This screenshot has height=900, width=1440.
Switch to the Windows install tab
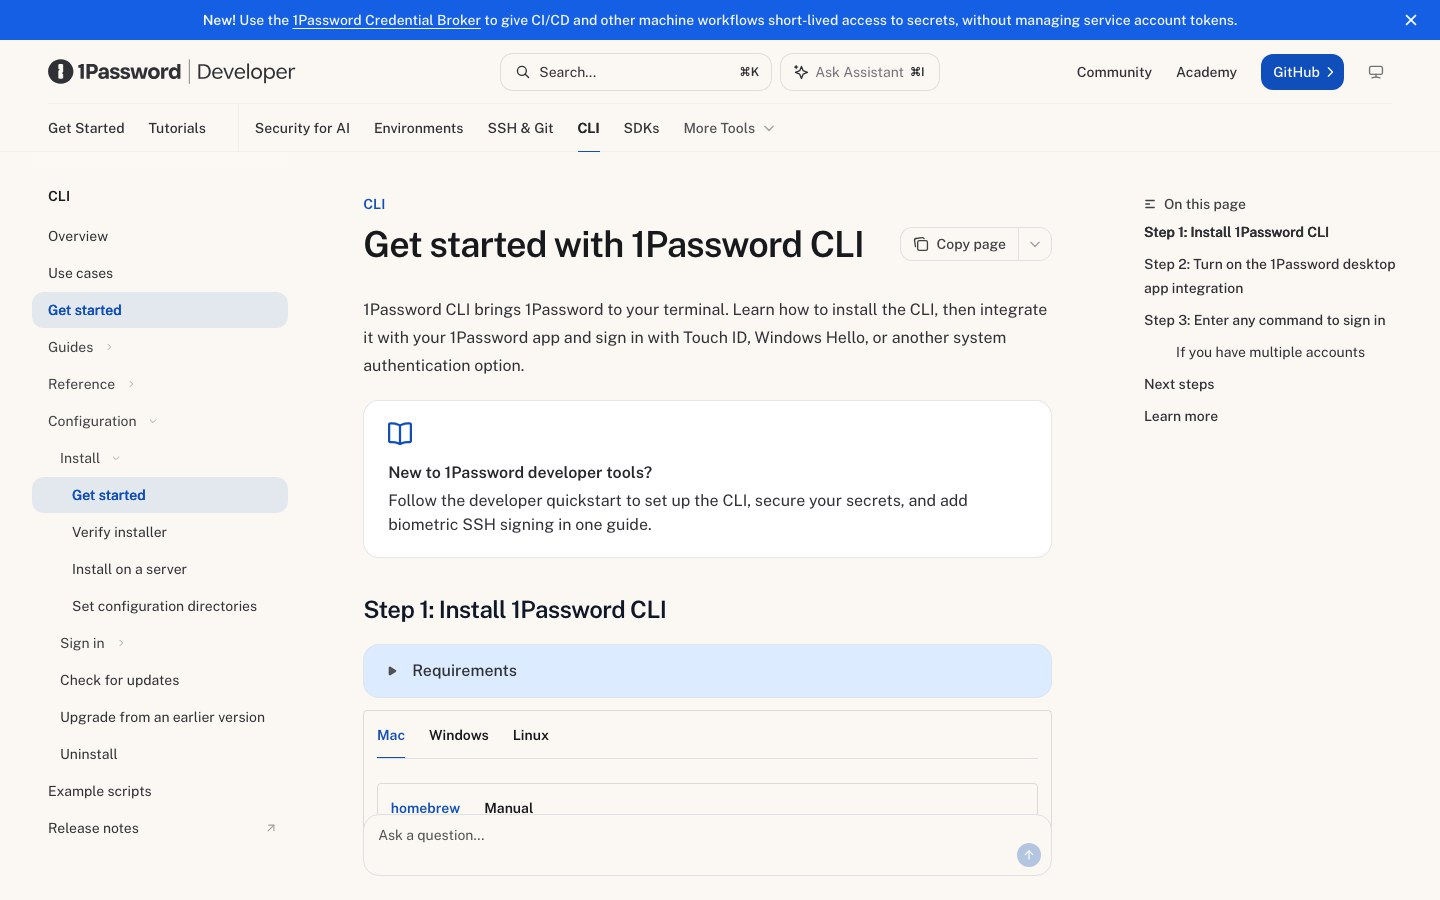(459, 735)
